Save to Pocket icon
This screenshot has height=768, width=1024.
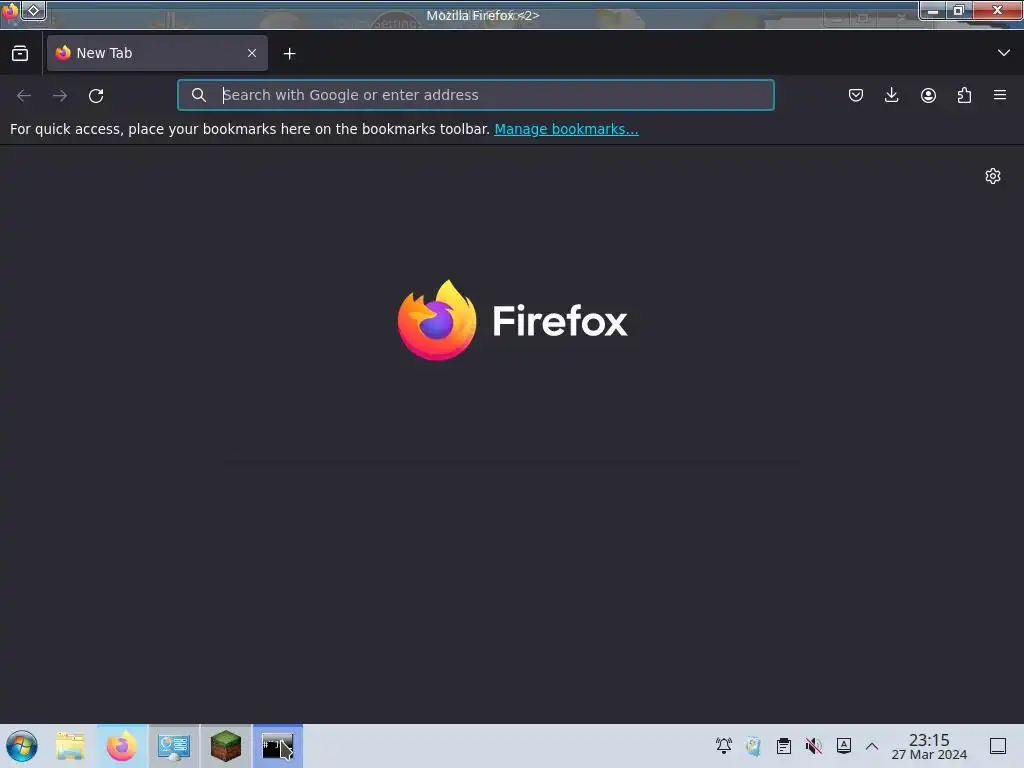click(x=856, y=95)
